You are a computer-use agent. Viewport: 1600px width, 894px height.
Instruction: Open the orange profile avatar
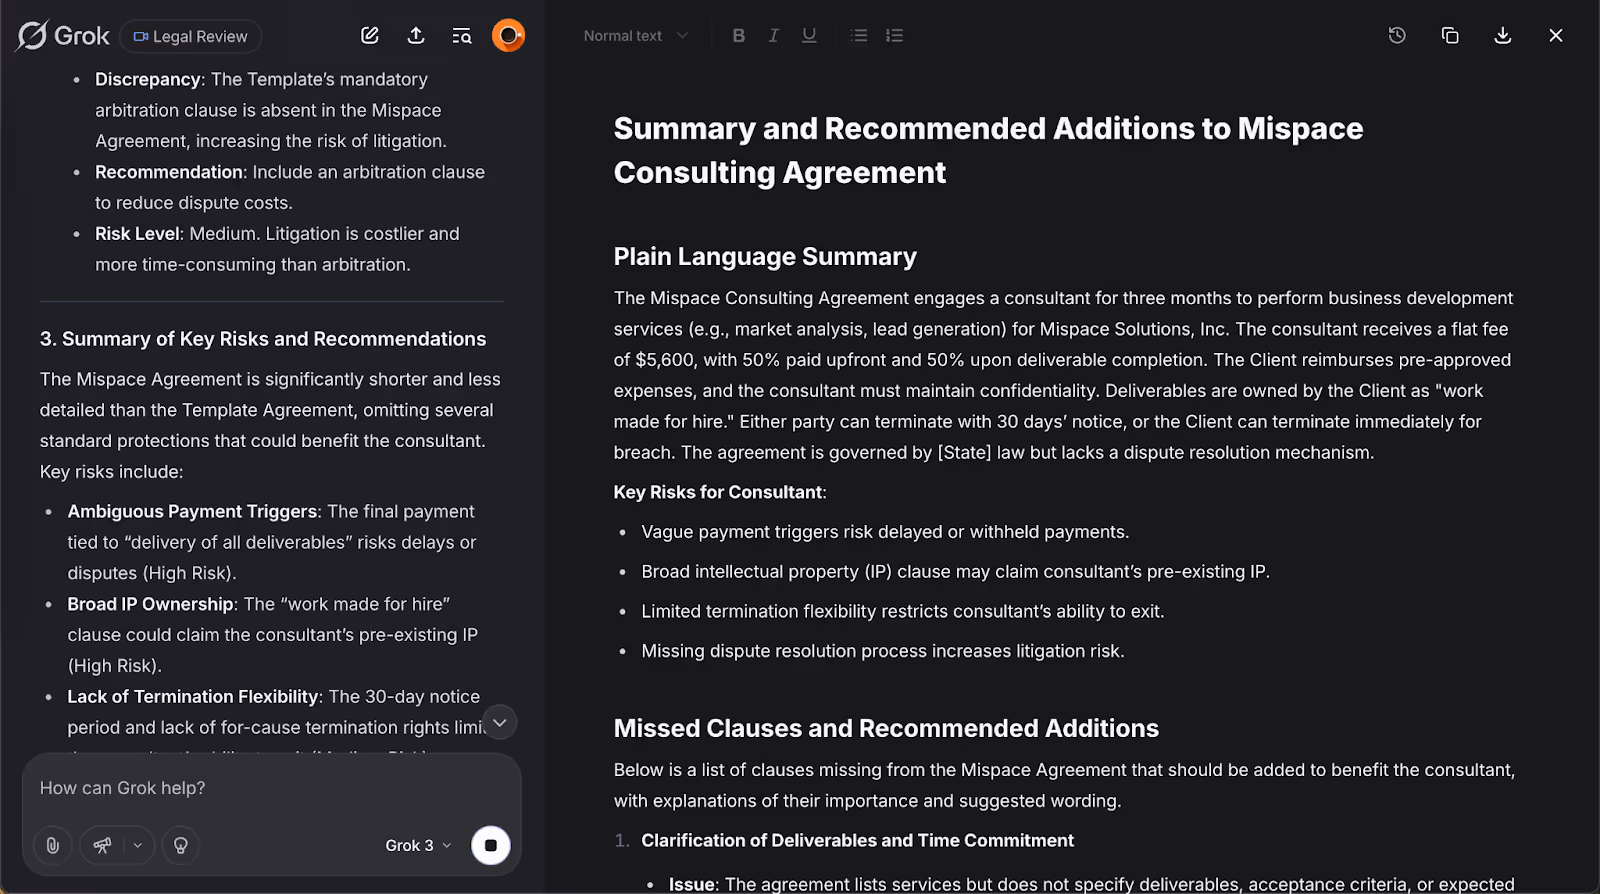[x=508, y=36]
